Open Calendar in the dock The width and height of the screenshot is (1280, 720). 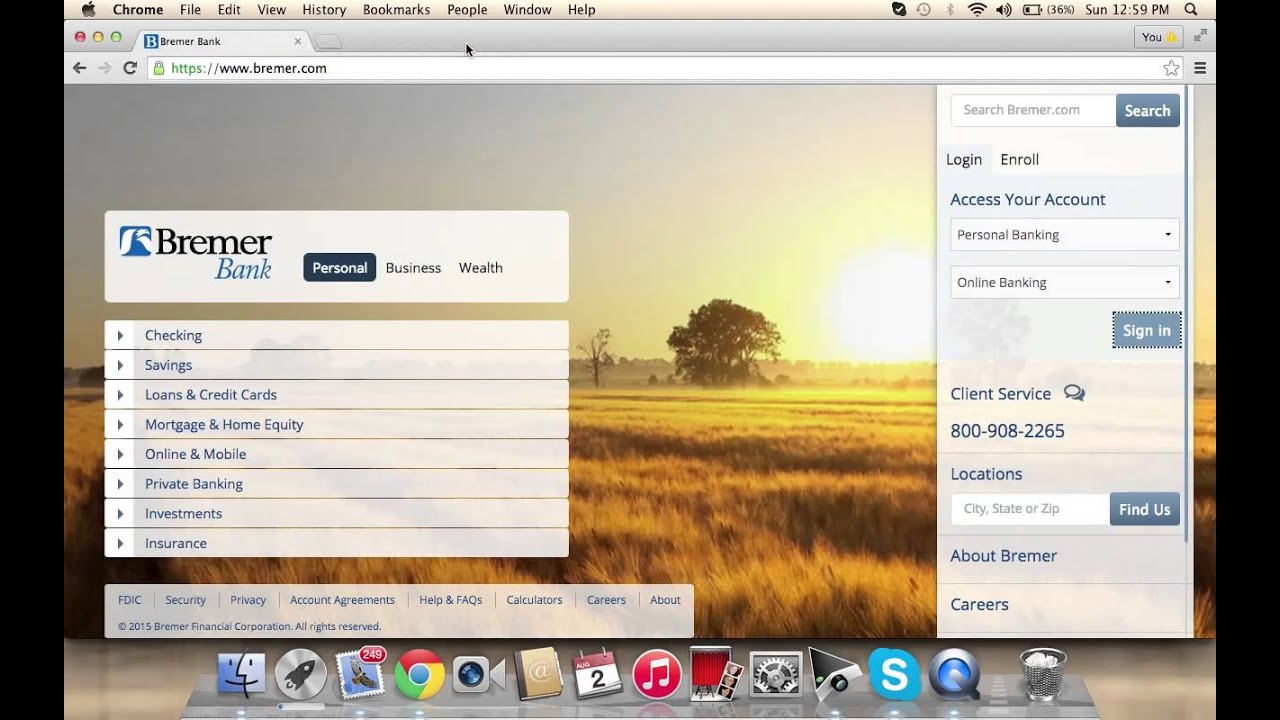pyautogui.click(x=597, y=675)
